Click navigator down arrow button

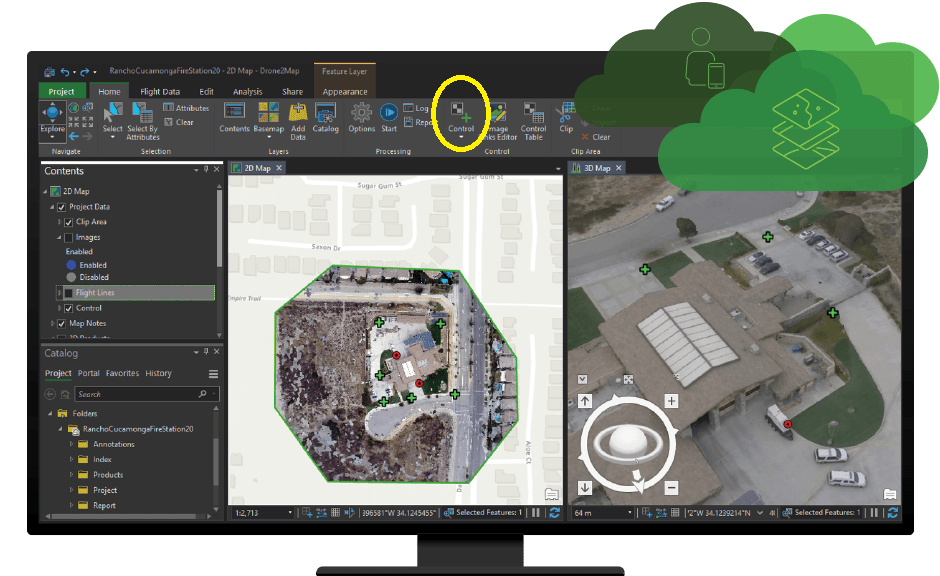coord(585,488)
